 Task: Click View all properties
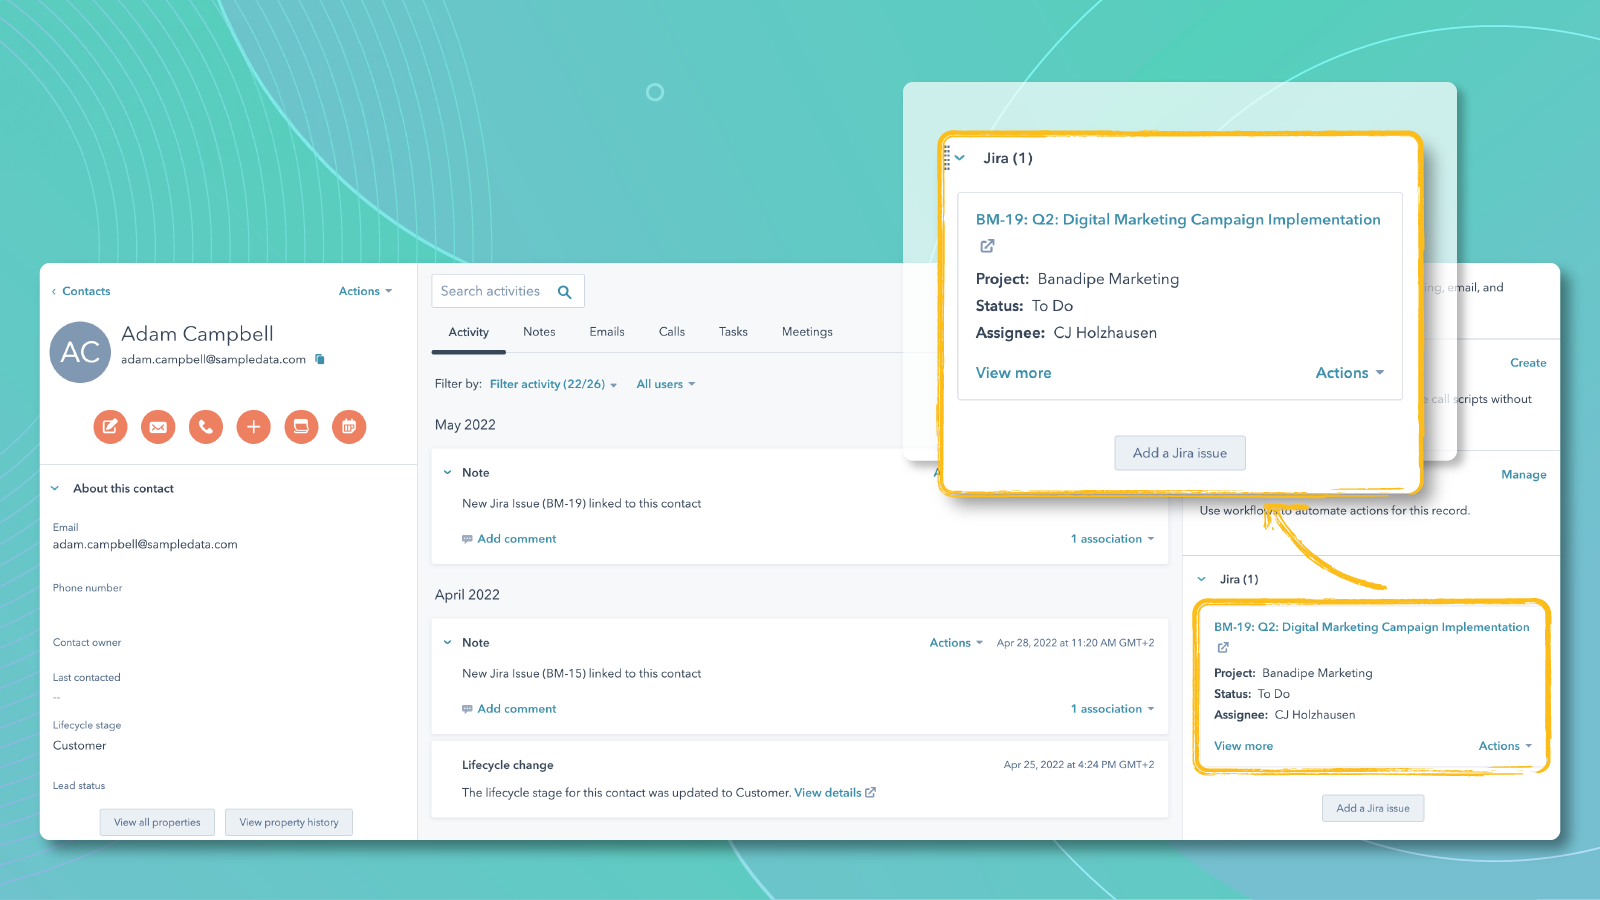(157, 822)
